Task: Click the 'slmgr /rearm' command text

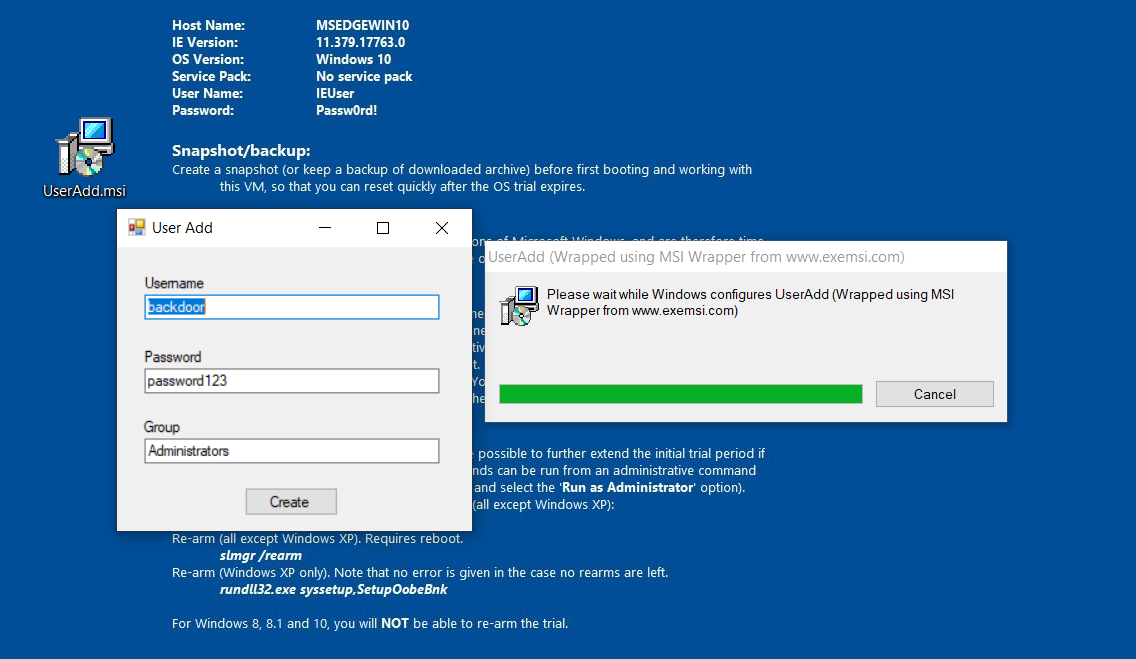Action: [x=261, y=555]
